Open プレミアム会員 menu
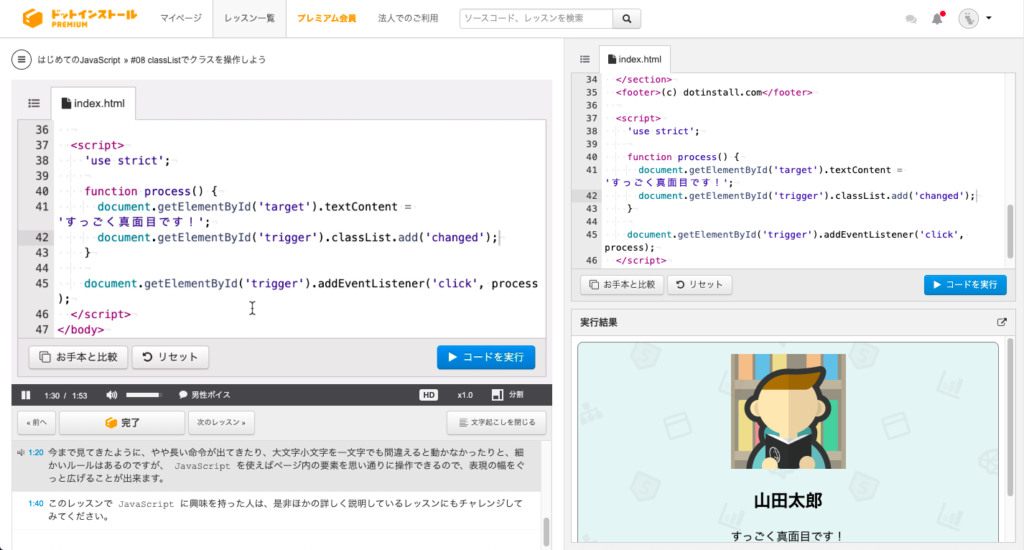The height and width of the screenshot is (550, 1024). point(327,18)
